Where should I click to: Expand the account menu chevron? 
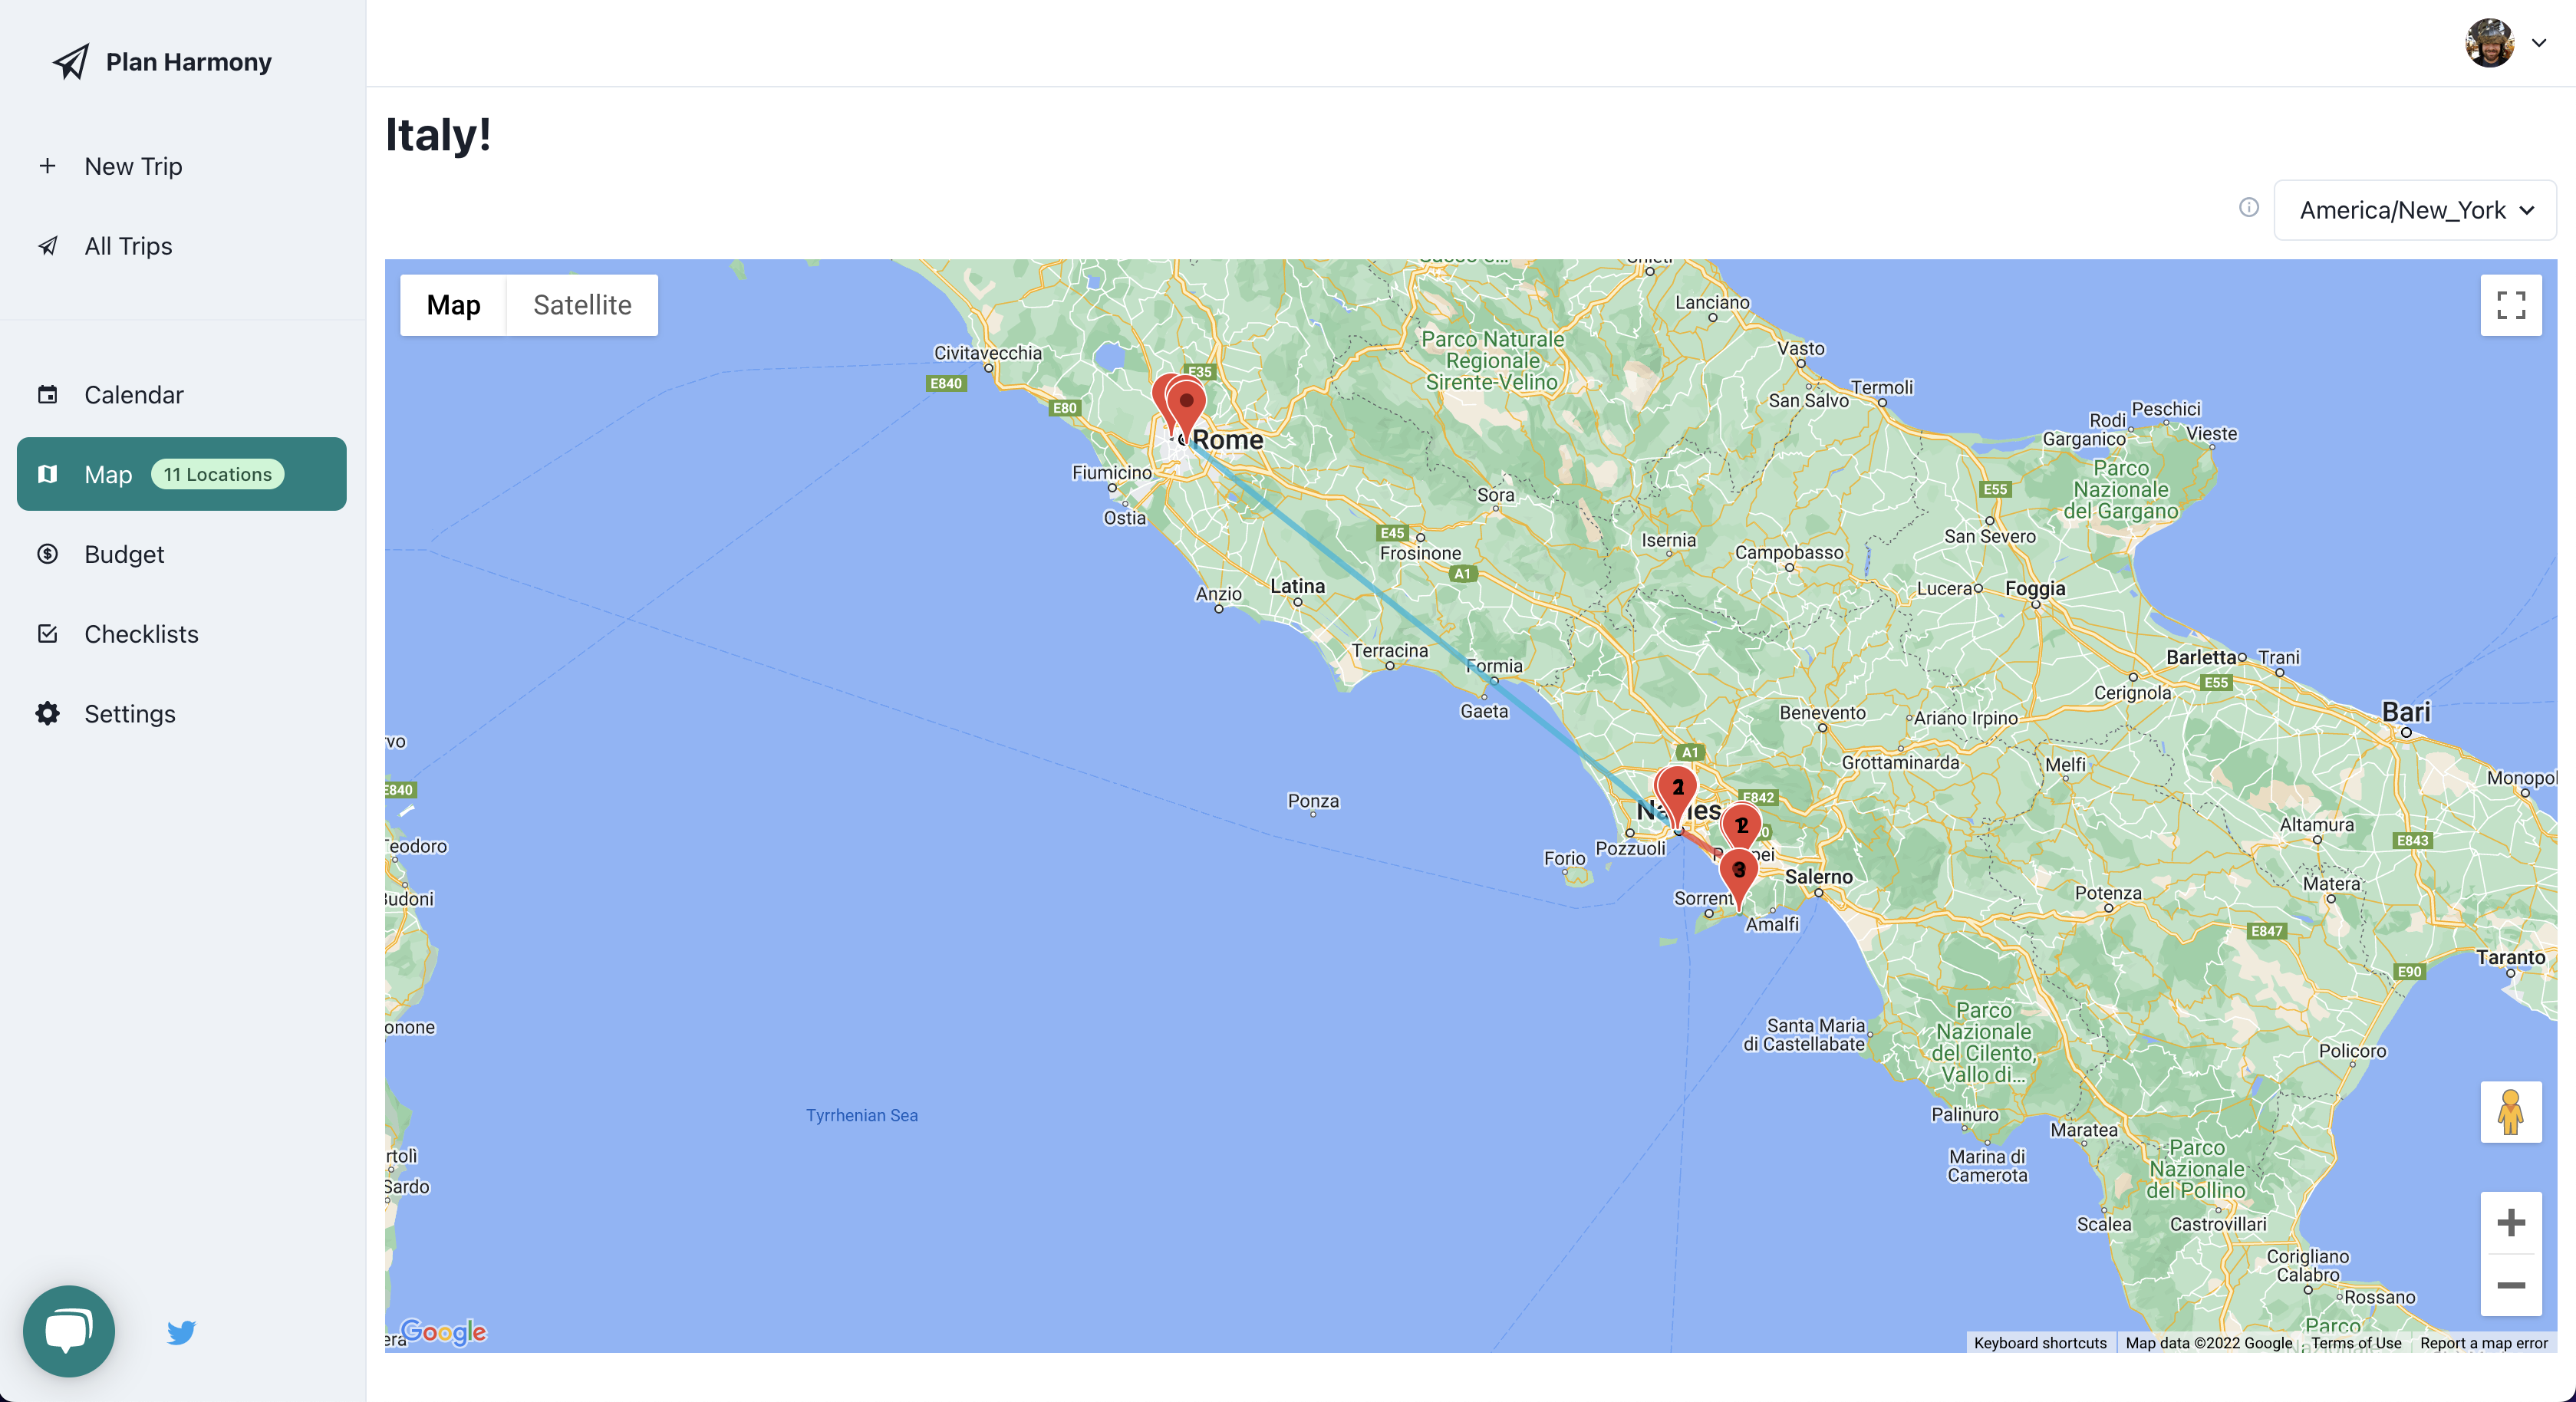[x=2539, y=43]
